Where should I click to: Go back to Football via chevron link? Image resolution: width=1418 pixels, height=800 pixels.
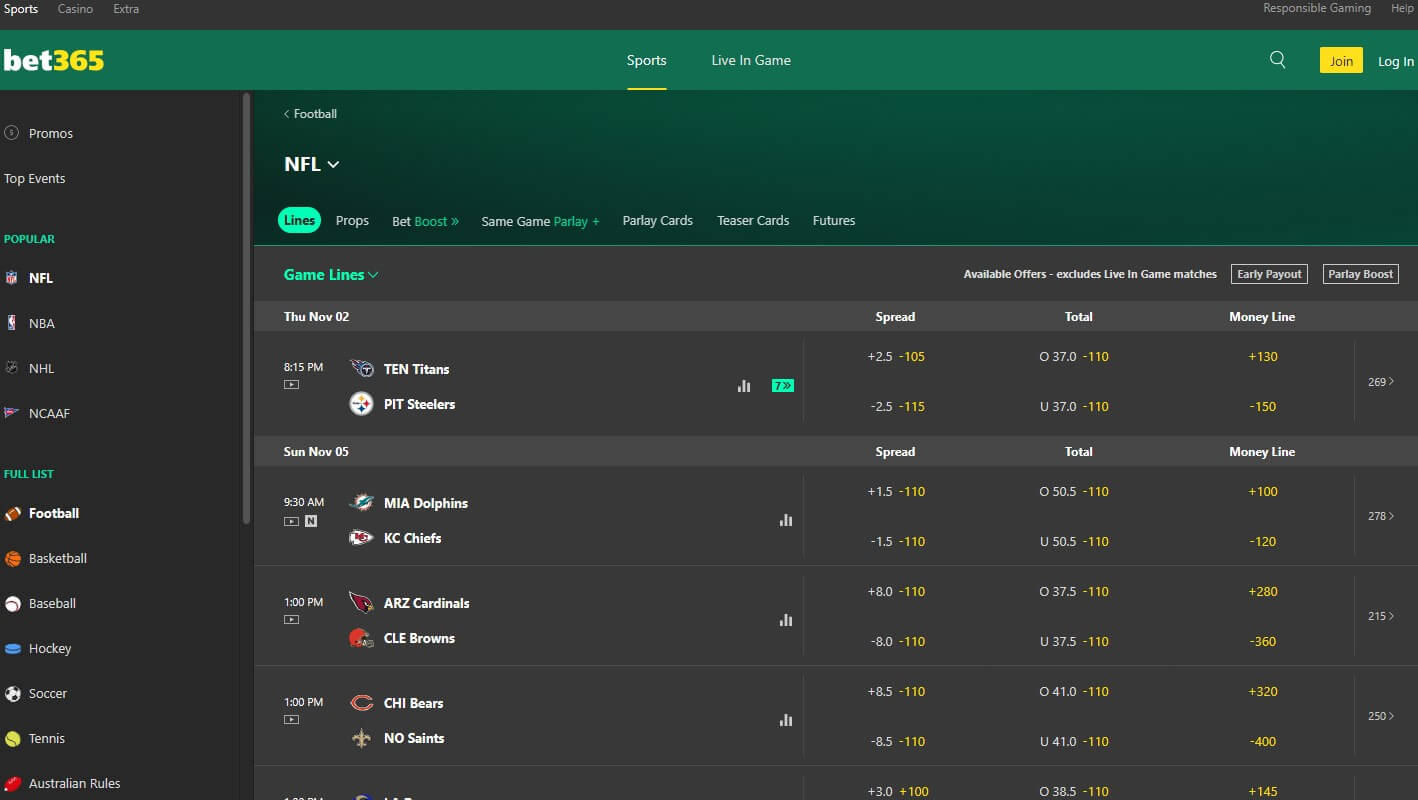pyautogui.click(x=310, y=114)
